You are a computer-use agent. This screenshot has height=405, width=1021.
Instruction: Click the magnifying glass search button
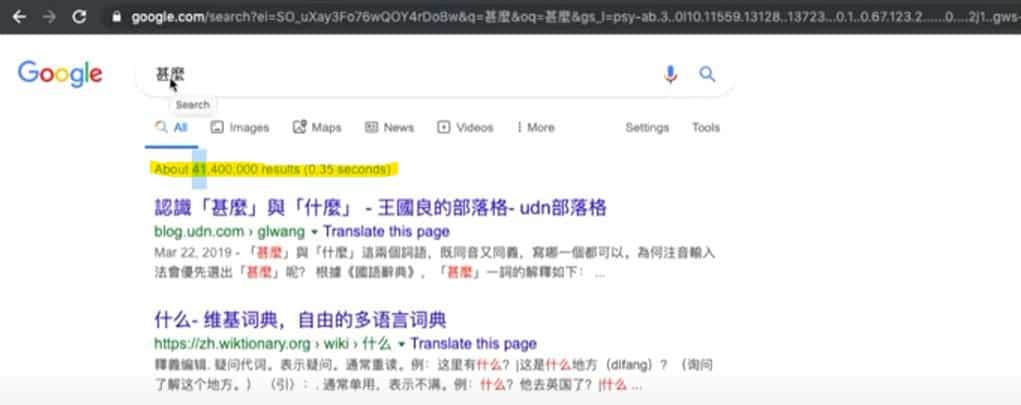pos(707,74)
